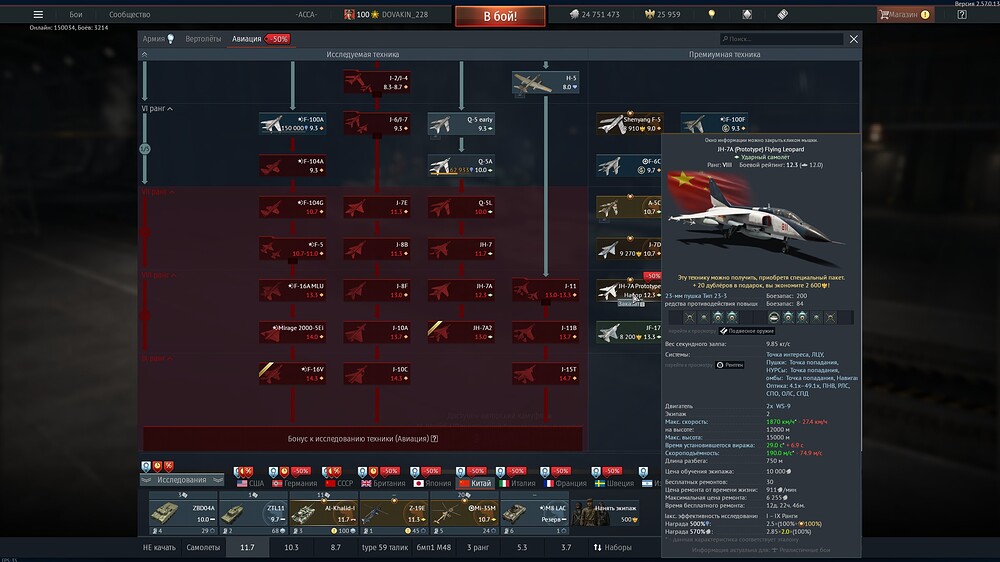The width and height of the screenshot is (1000, 562).
Task: Select the Q-5A aircraft card
Action: pos(461,166)
